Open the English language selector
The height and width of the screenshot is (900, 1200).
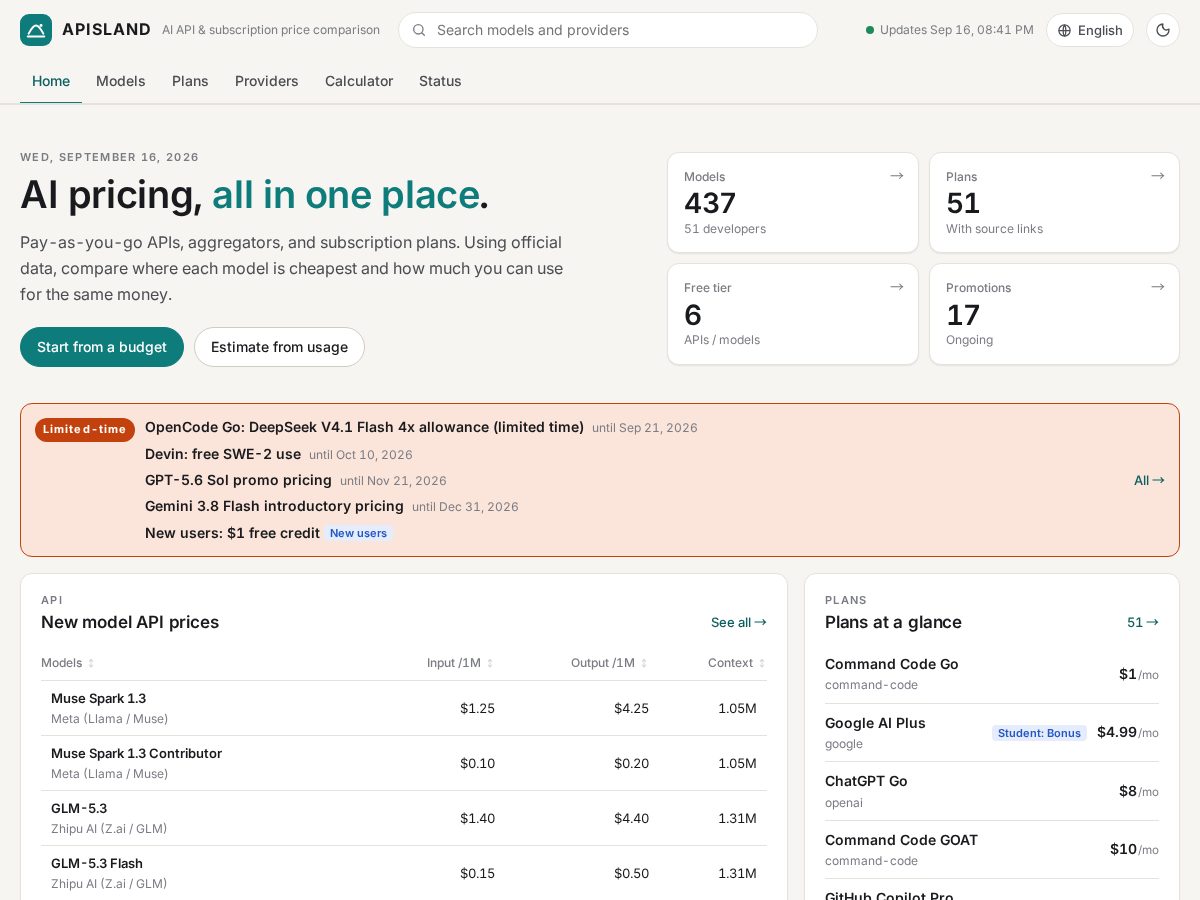point(1090,30)
